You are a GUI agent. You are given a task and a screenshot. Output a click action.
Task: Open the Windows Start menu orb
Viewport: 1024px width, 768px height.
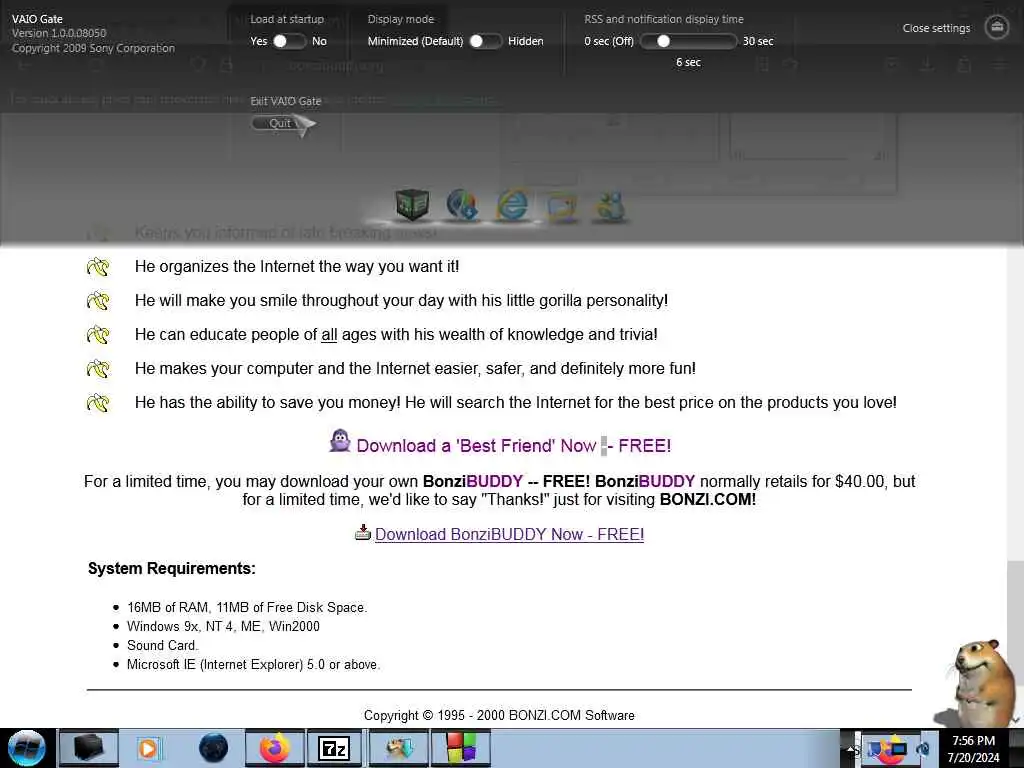pos(27,748)
